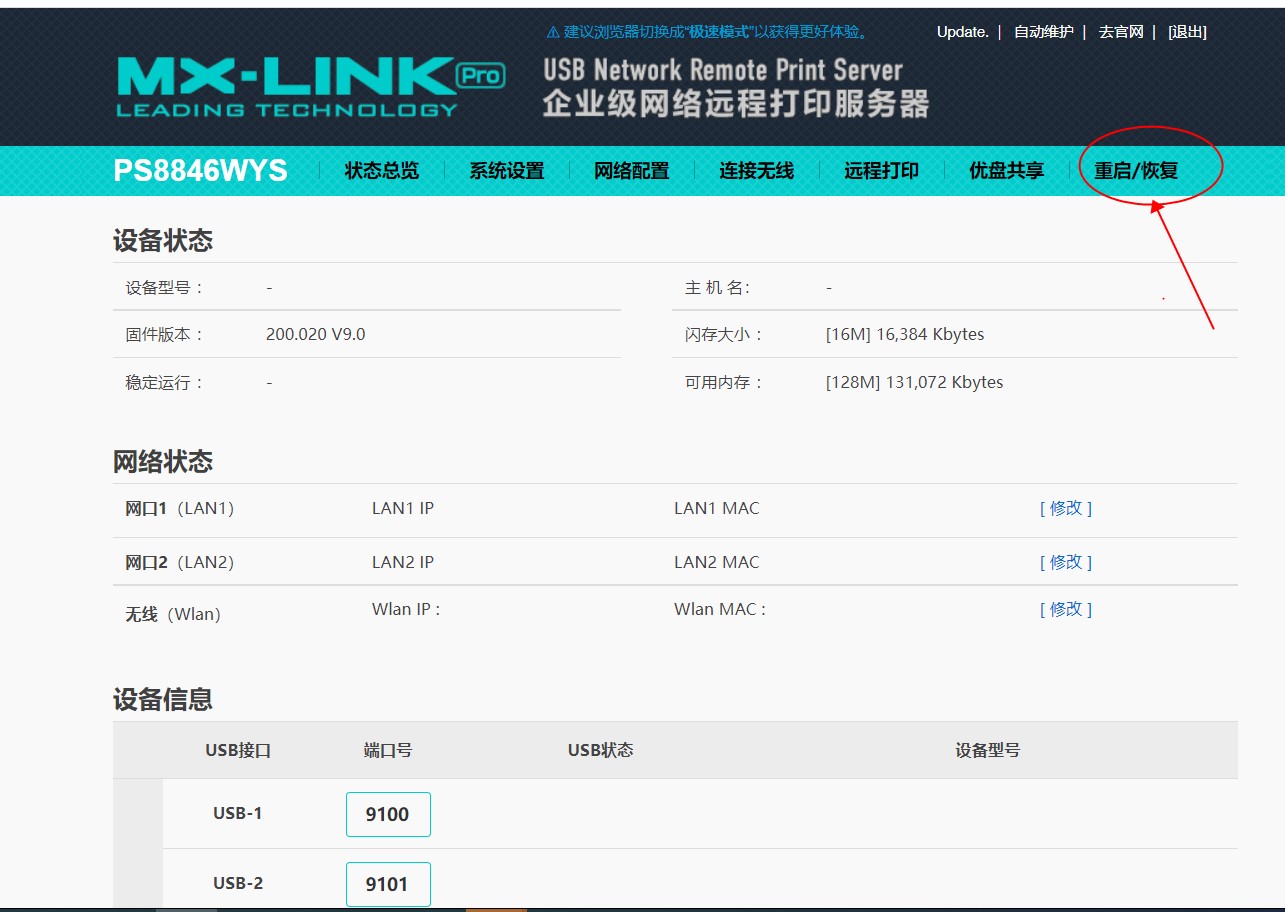
Task: Open 修改 for LAN2 network settings
Action: tap(1066, 561)
